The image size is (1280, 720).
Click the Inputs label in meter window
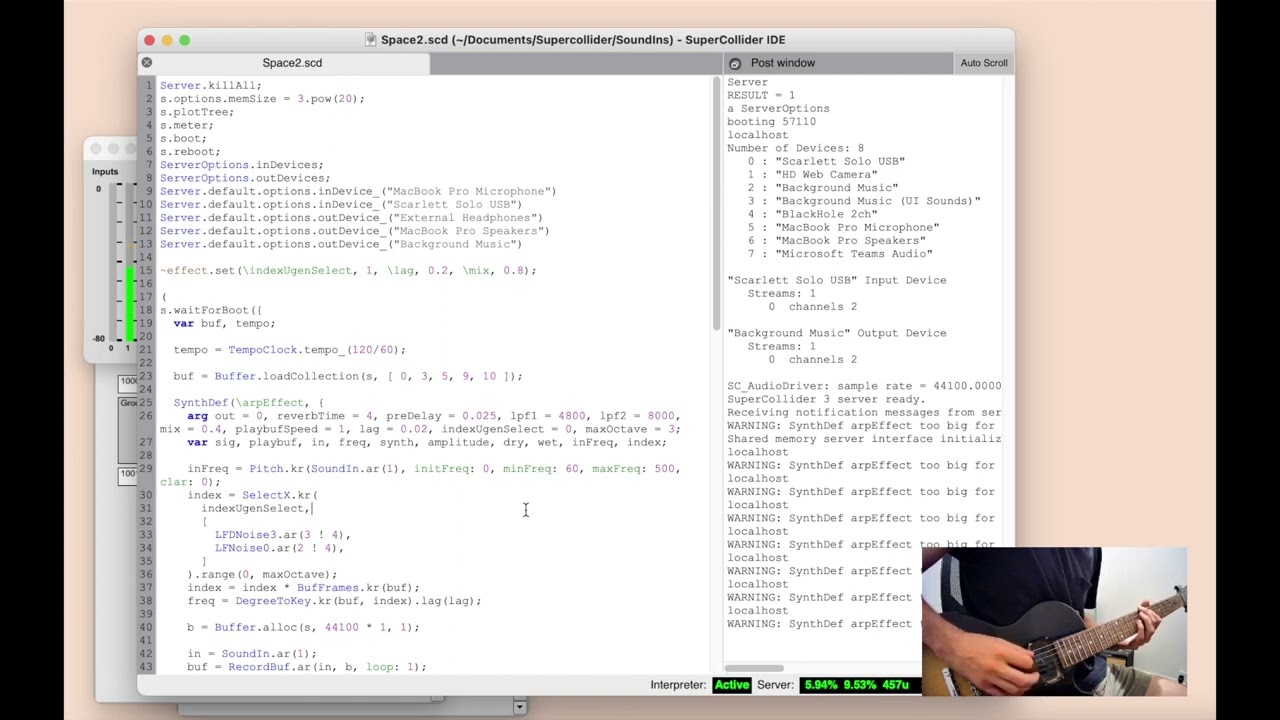105,172
